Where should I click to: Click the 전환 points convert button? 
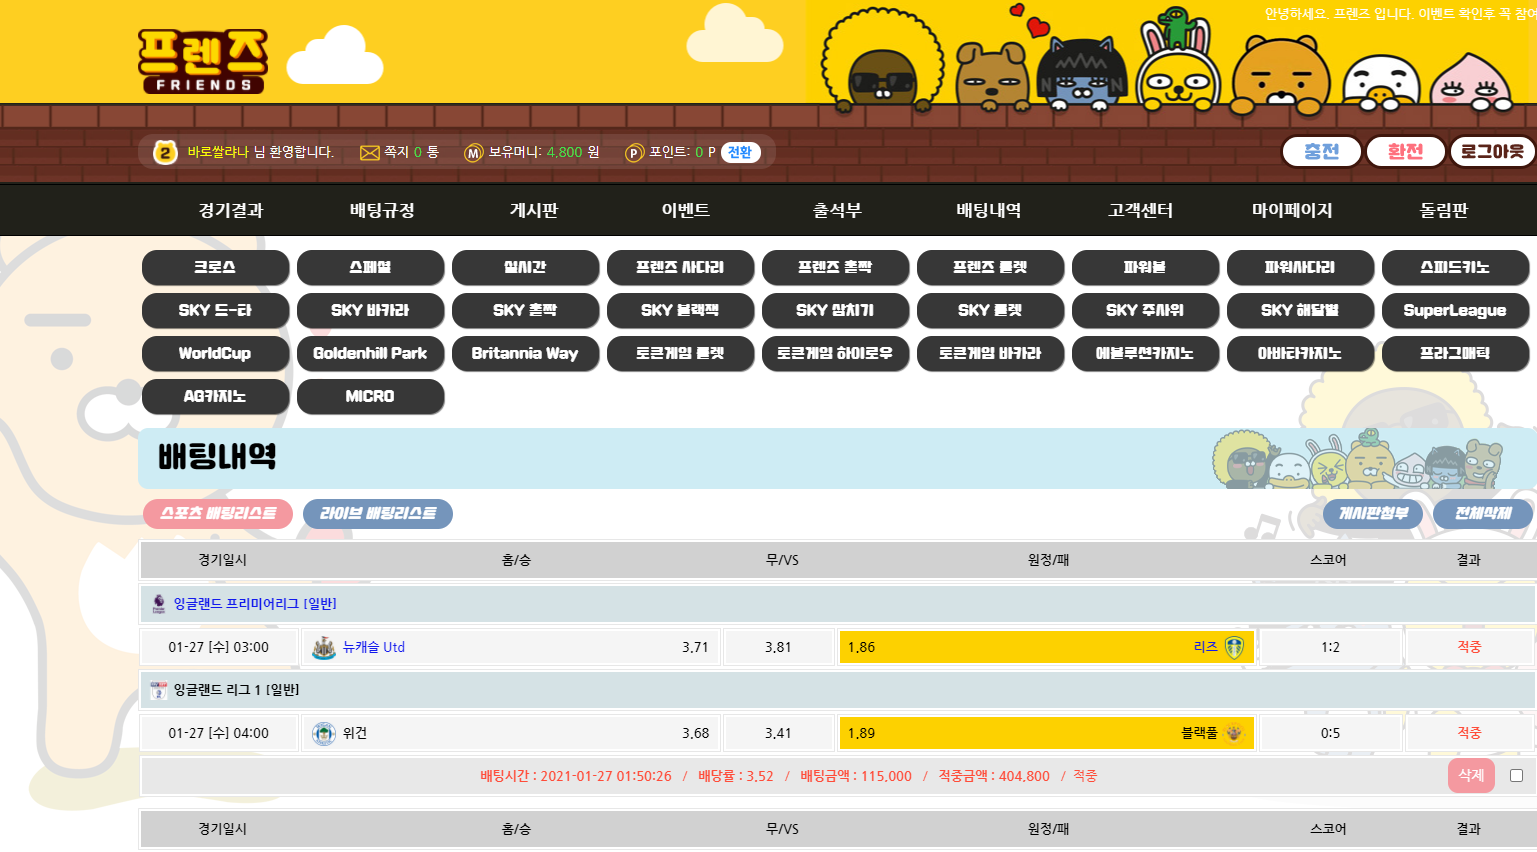point(740,153)
